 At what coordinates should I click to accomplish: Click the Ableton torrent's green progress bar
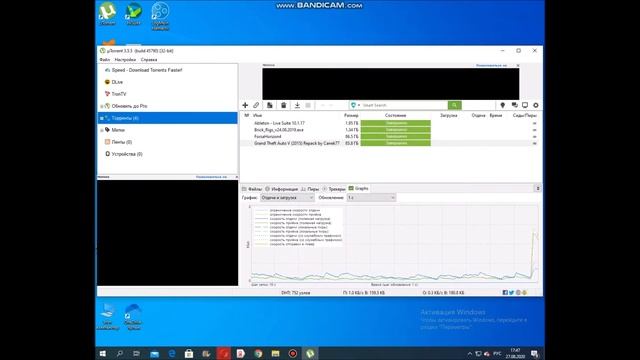pos(396,123)
